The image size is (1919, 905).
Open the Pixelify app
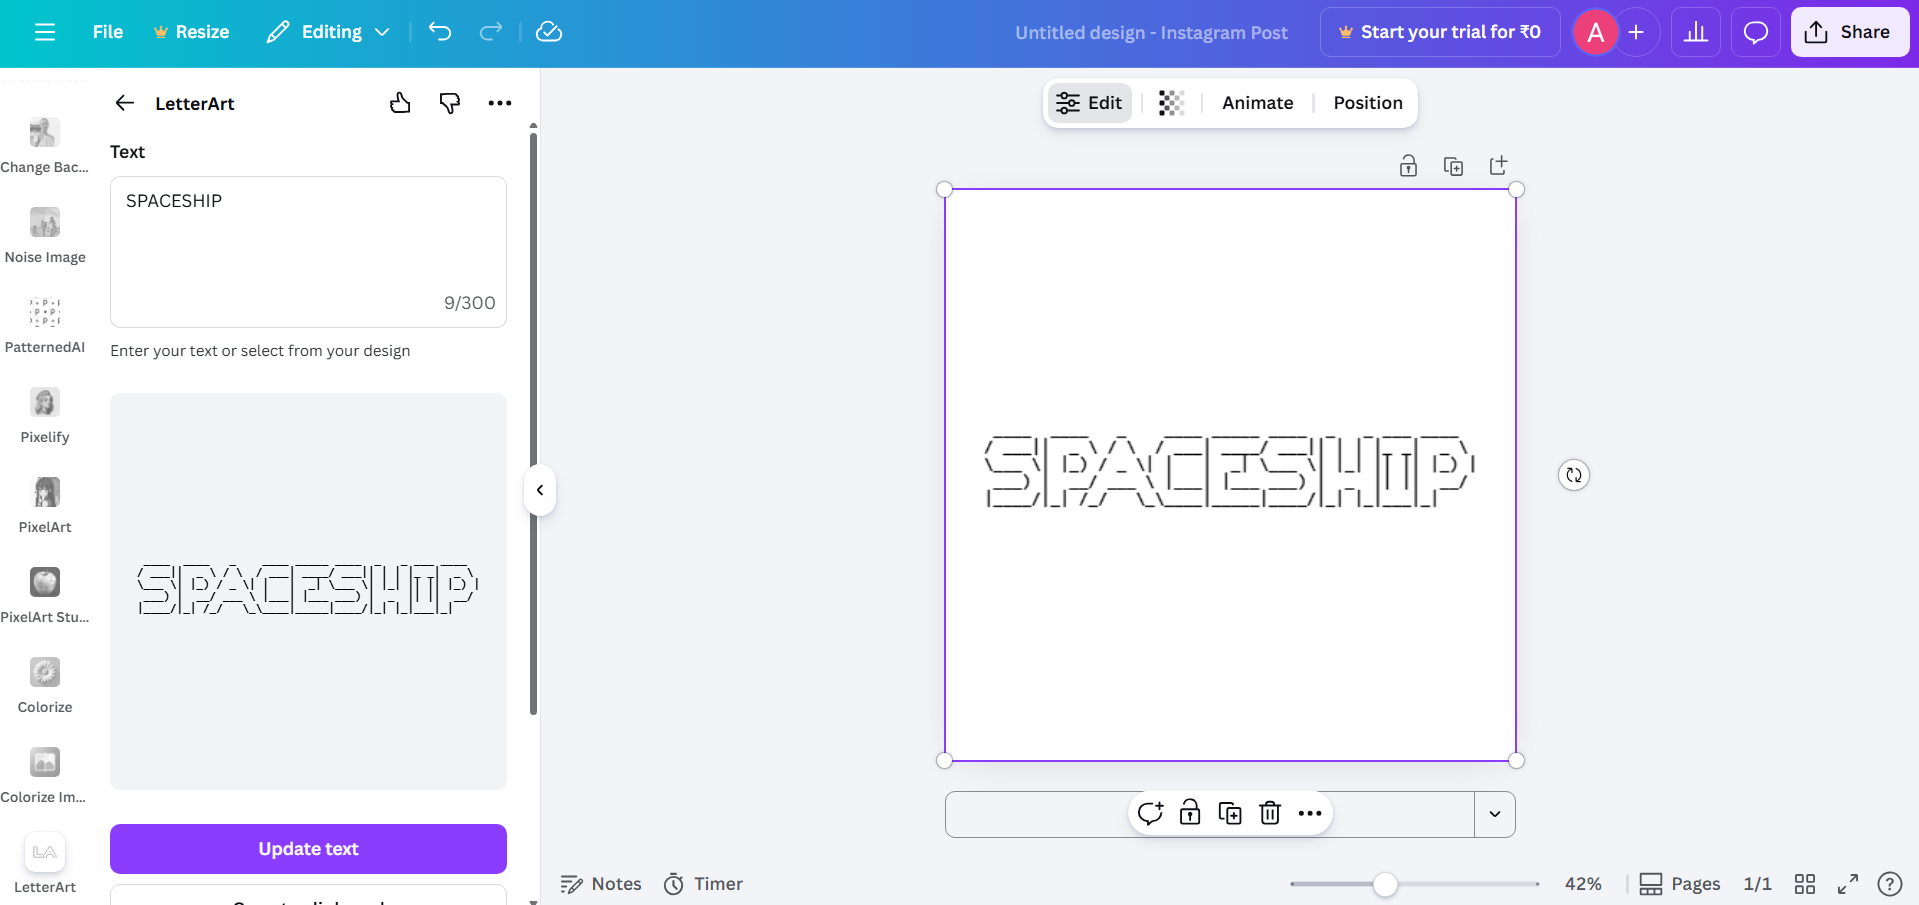(45, 415)
